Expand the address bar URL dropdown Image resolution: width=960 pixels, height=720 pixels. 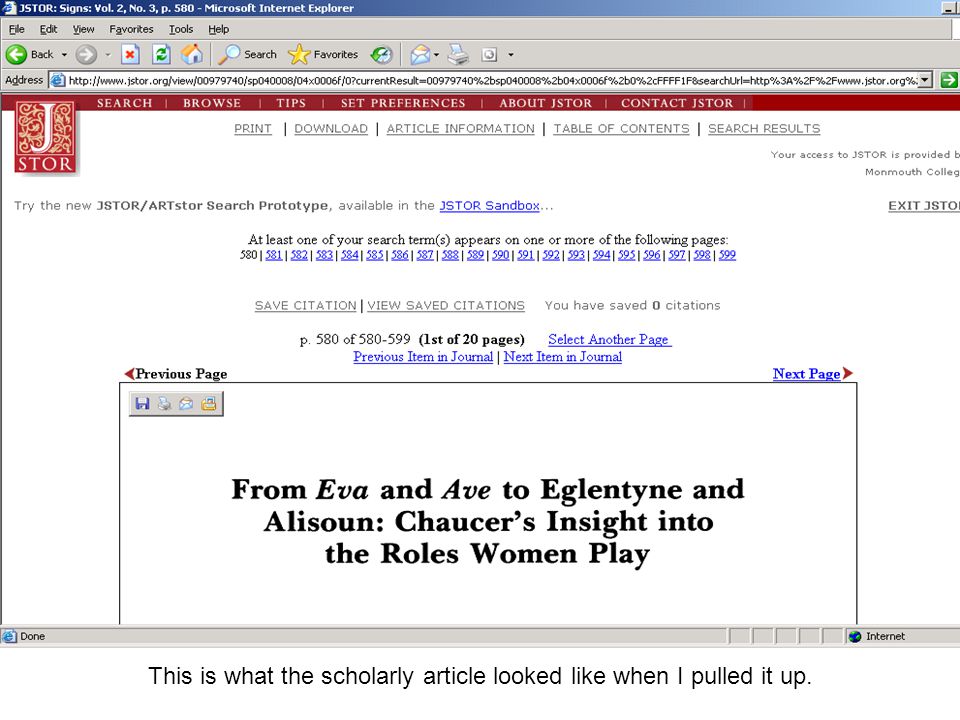(x=925, y=80)
